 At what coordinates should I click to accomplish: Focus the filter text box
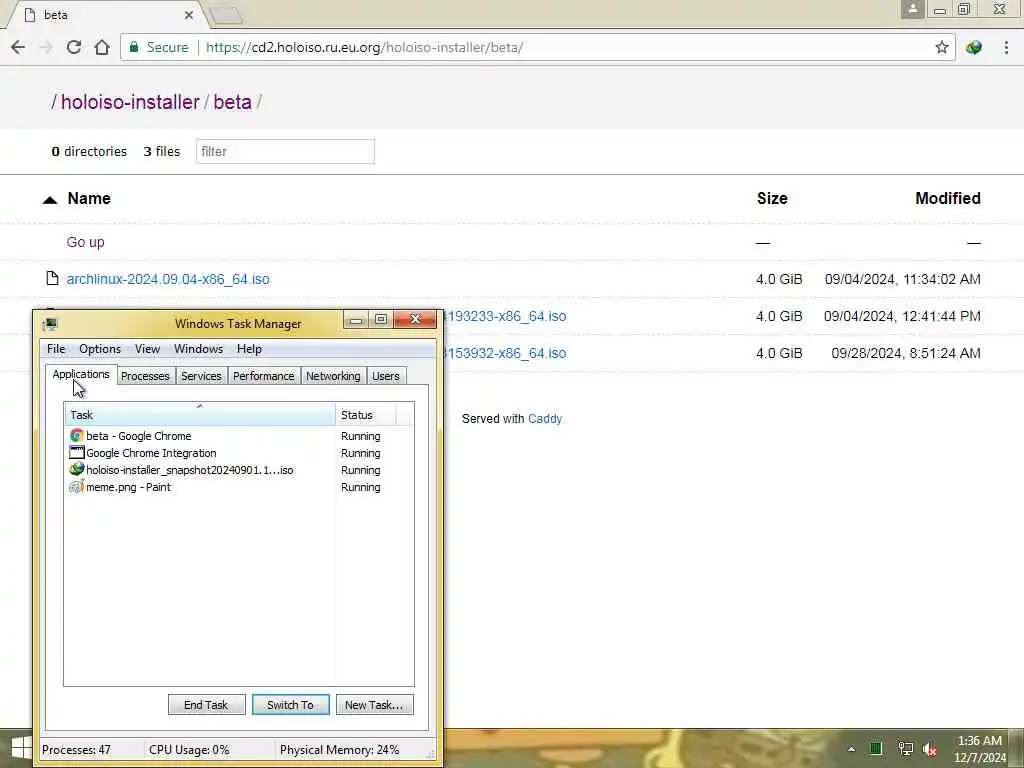tap(285, 152)
